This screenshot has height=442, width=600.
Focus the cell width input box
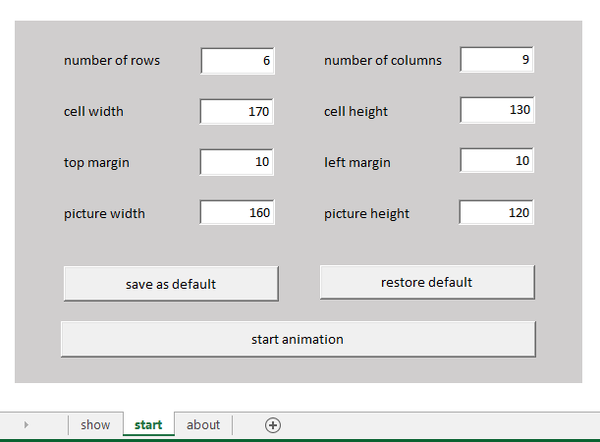pyautogui.click(x=237, y=111)
